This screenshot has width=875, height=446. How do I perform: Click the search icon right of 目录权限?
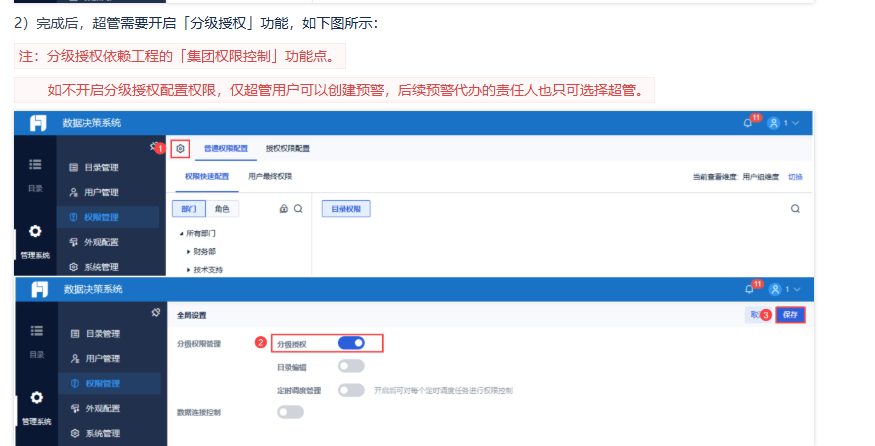click(795, 209)
